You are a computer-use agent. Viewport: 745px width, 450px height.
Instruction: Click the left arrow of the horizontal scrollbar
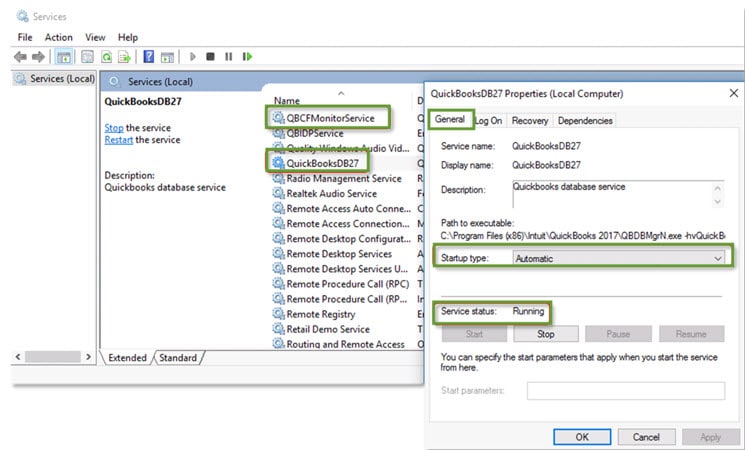(x=18, y=356)
